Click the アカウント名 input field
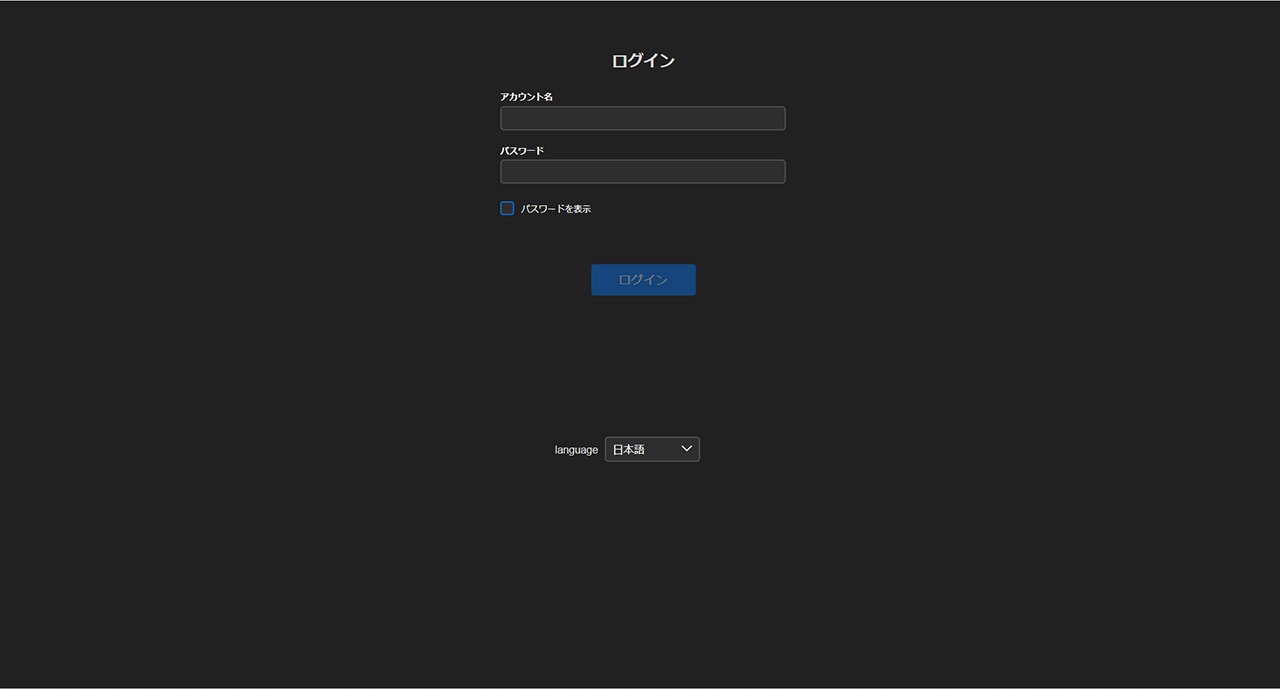This screenshot has width=1280, height=689. [x=642, y=118]
